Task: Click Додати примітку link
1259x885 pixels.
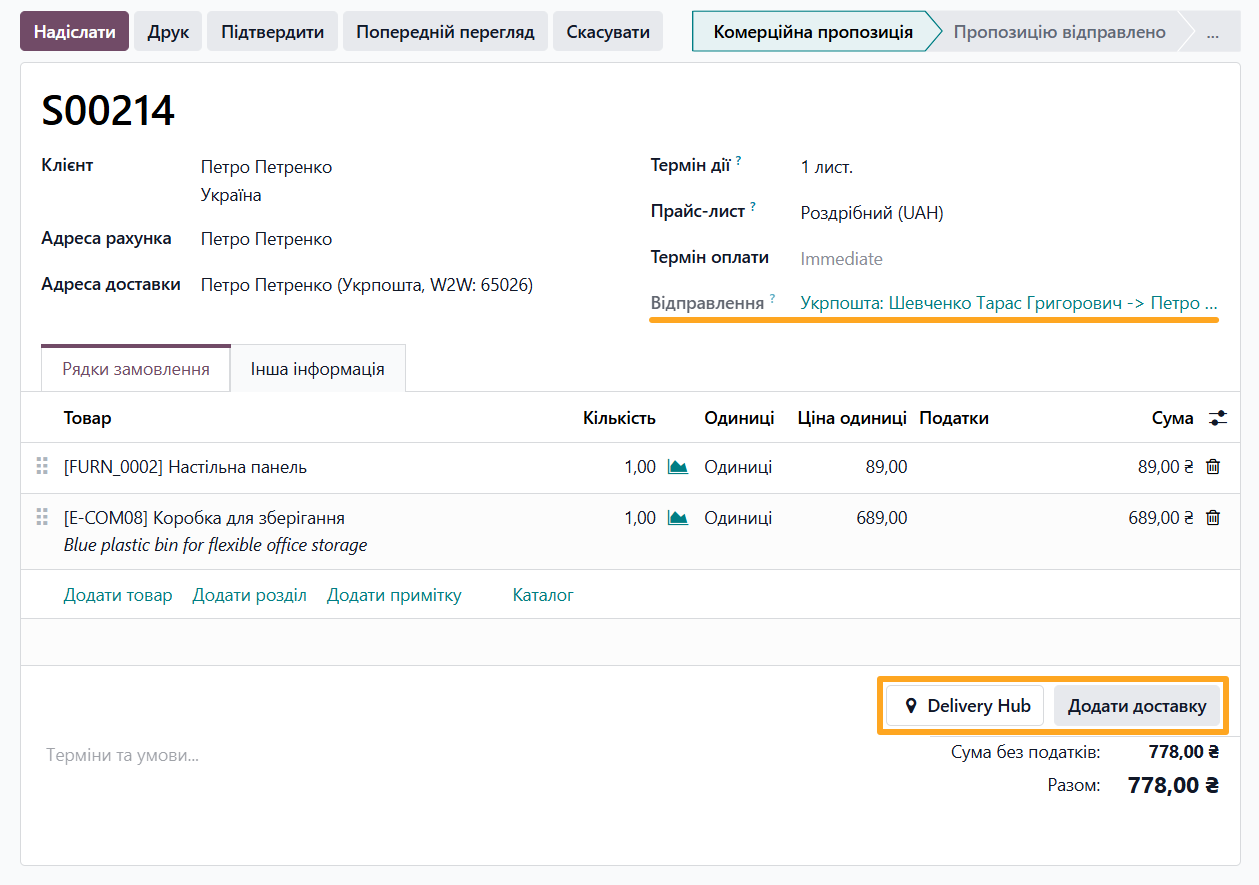Action: (x=394, y=595)
